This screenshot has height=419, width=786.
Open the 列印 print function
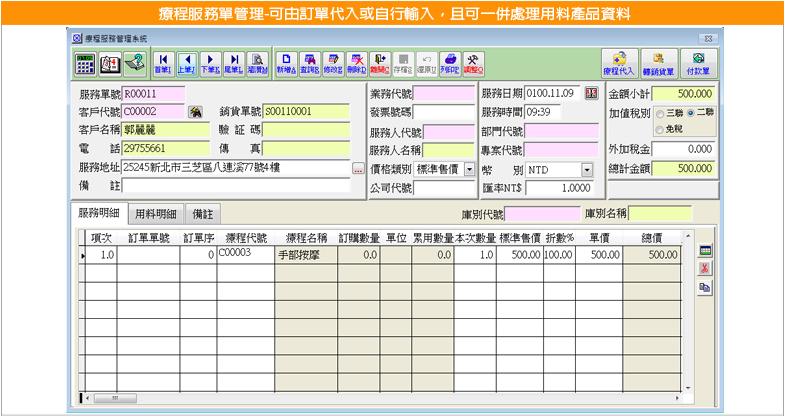coord(451,62)
